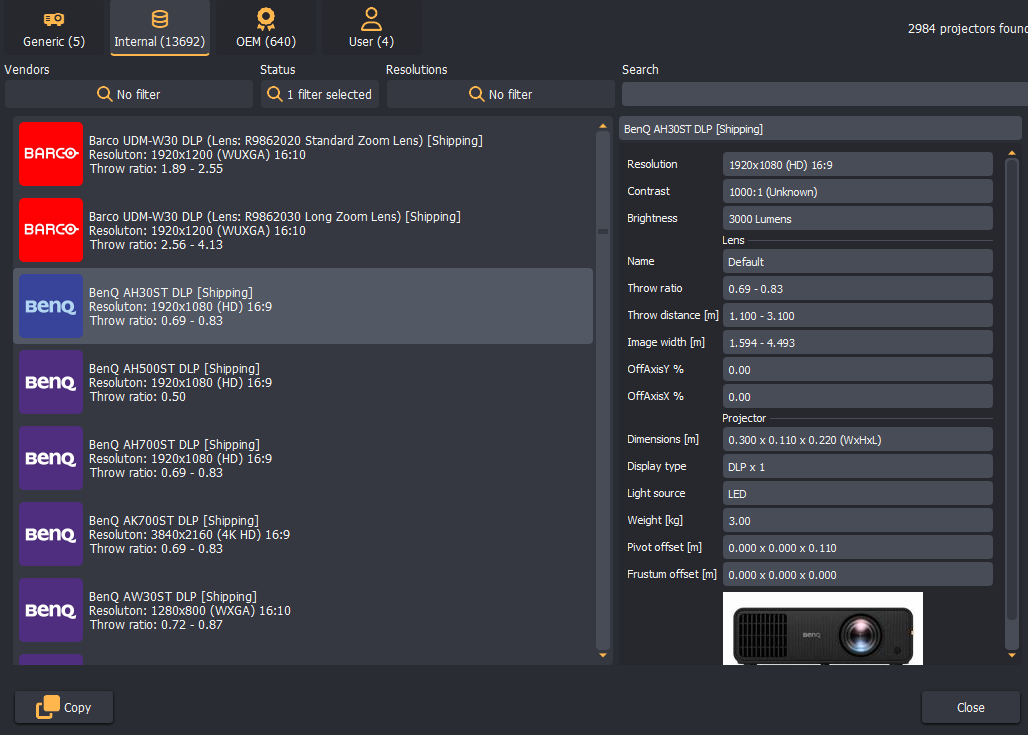Click the User profile icon
This screenshot has width=1028, height=735.
pyautogui.click(x=371, y=19)
